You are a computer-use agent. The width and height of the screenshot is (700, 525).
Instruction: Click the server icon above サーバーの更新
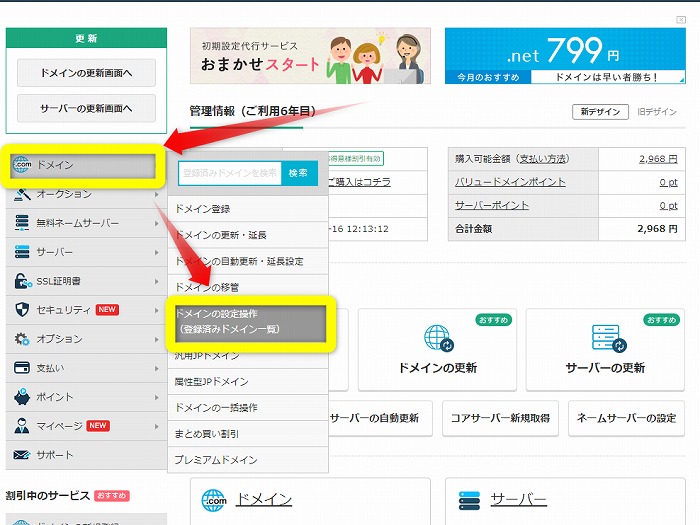click(606, 338)
